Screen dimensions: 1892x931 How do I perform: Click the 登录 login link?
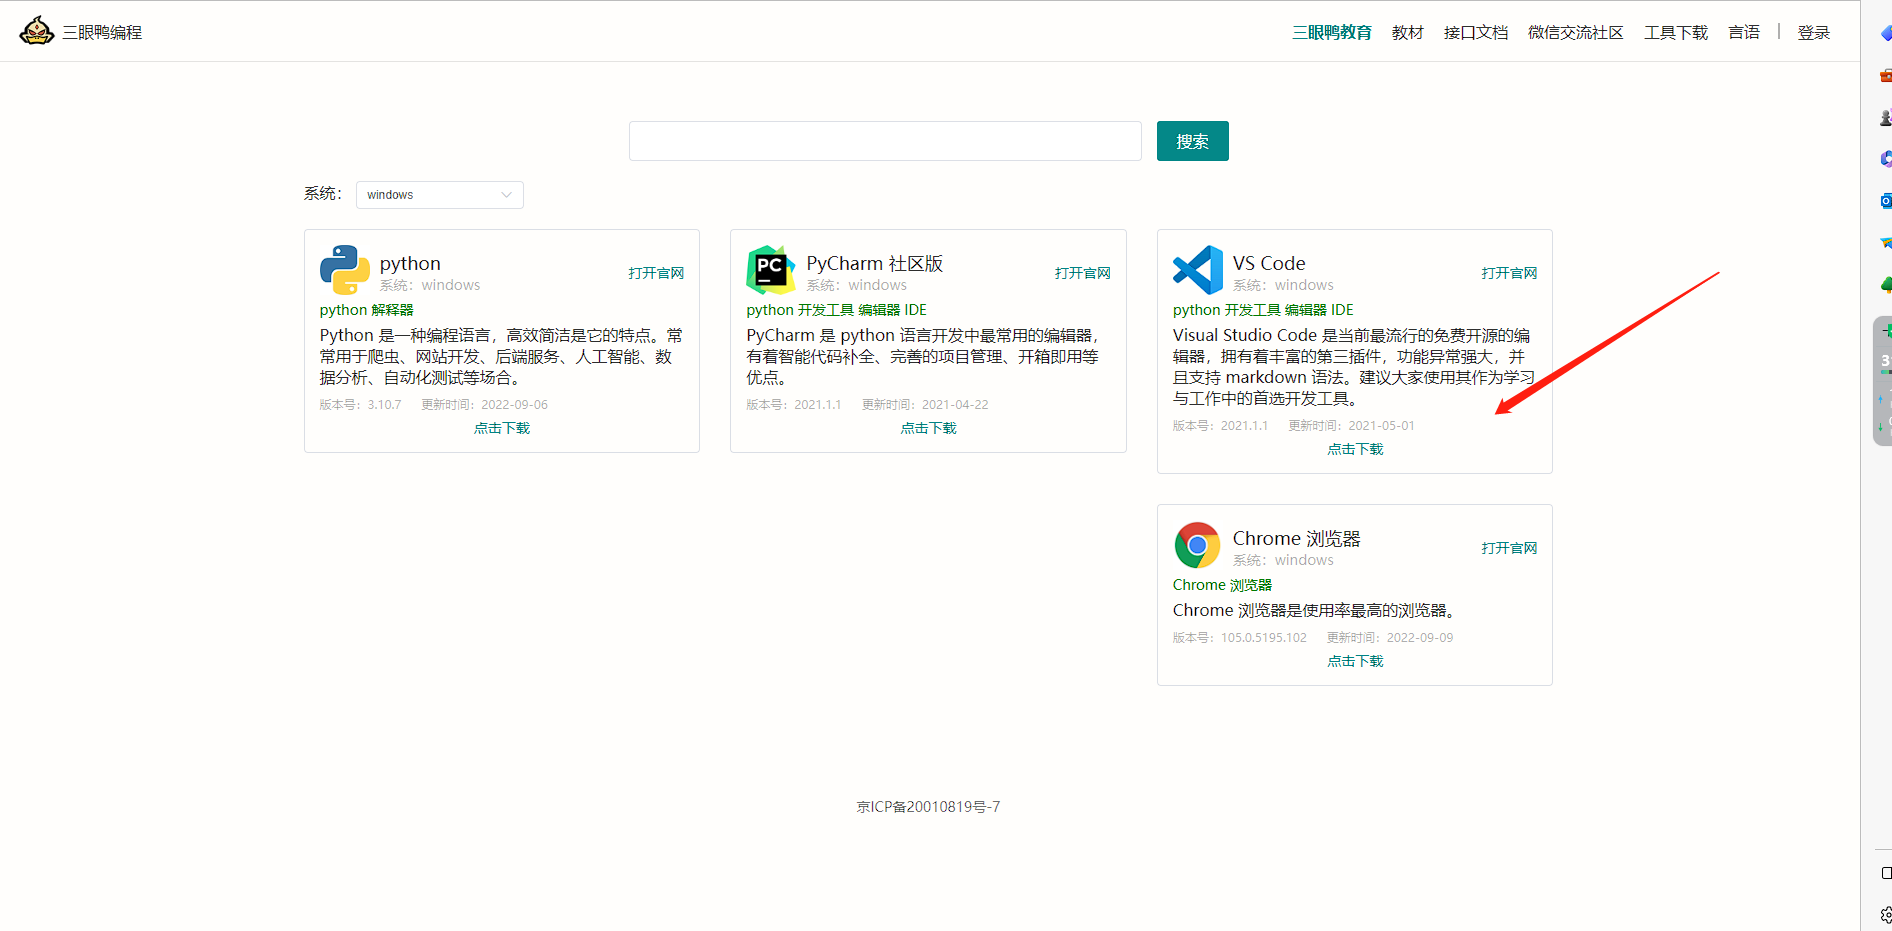pyautogui.click(x=1814, y=33)
